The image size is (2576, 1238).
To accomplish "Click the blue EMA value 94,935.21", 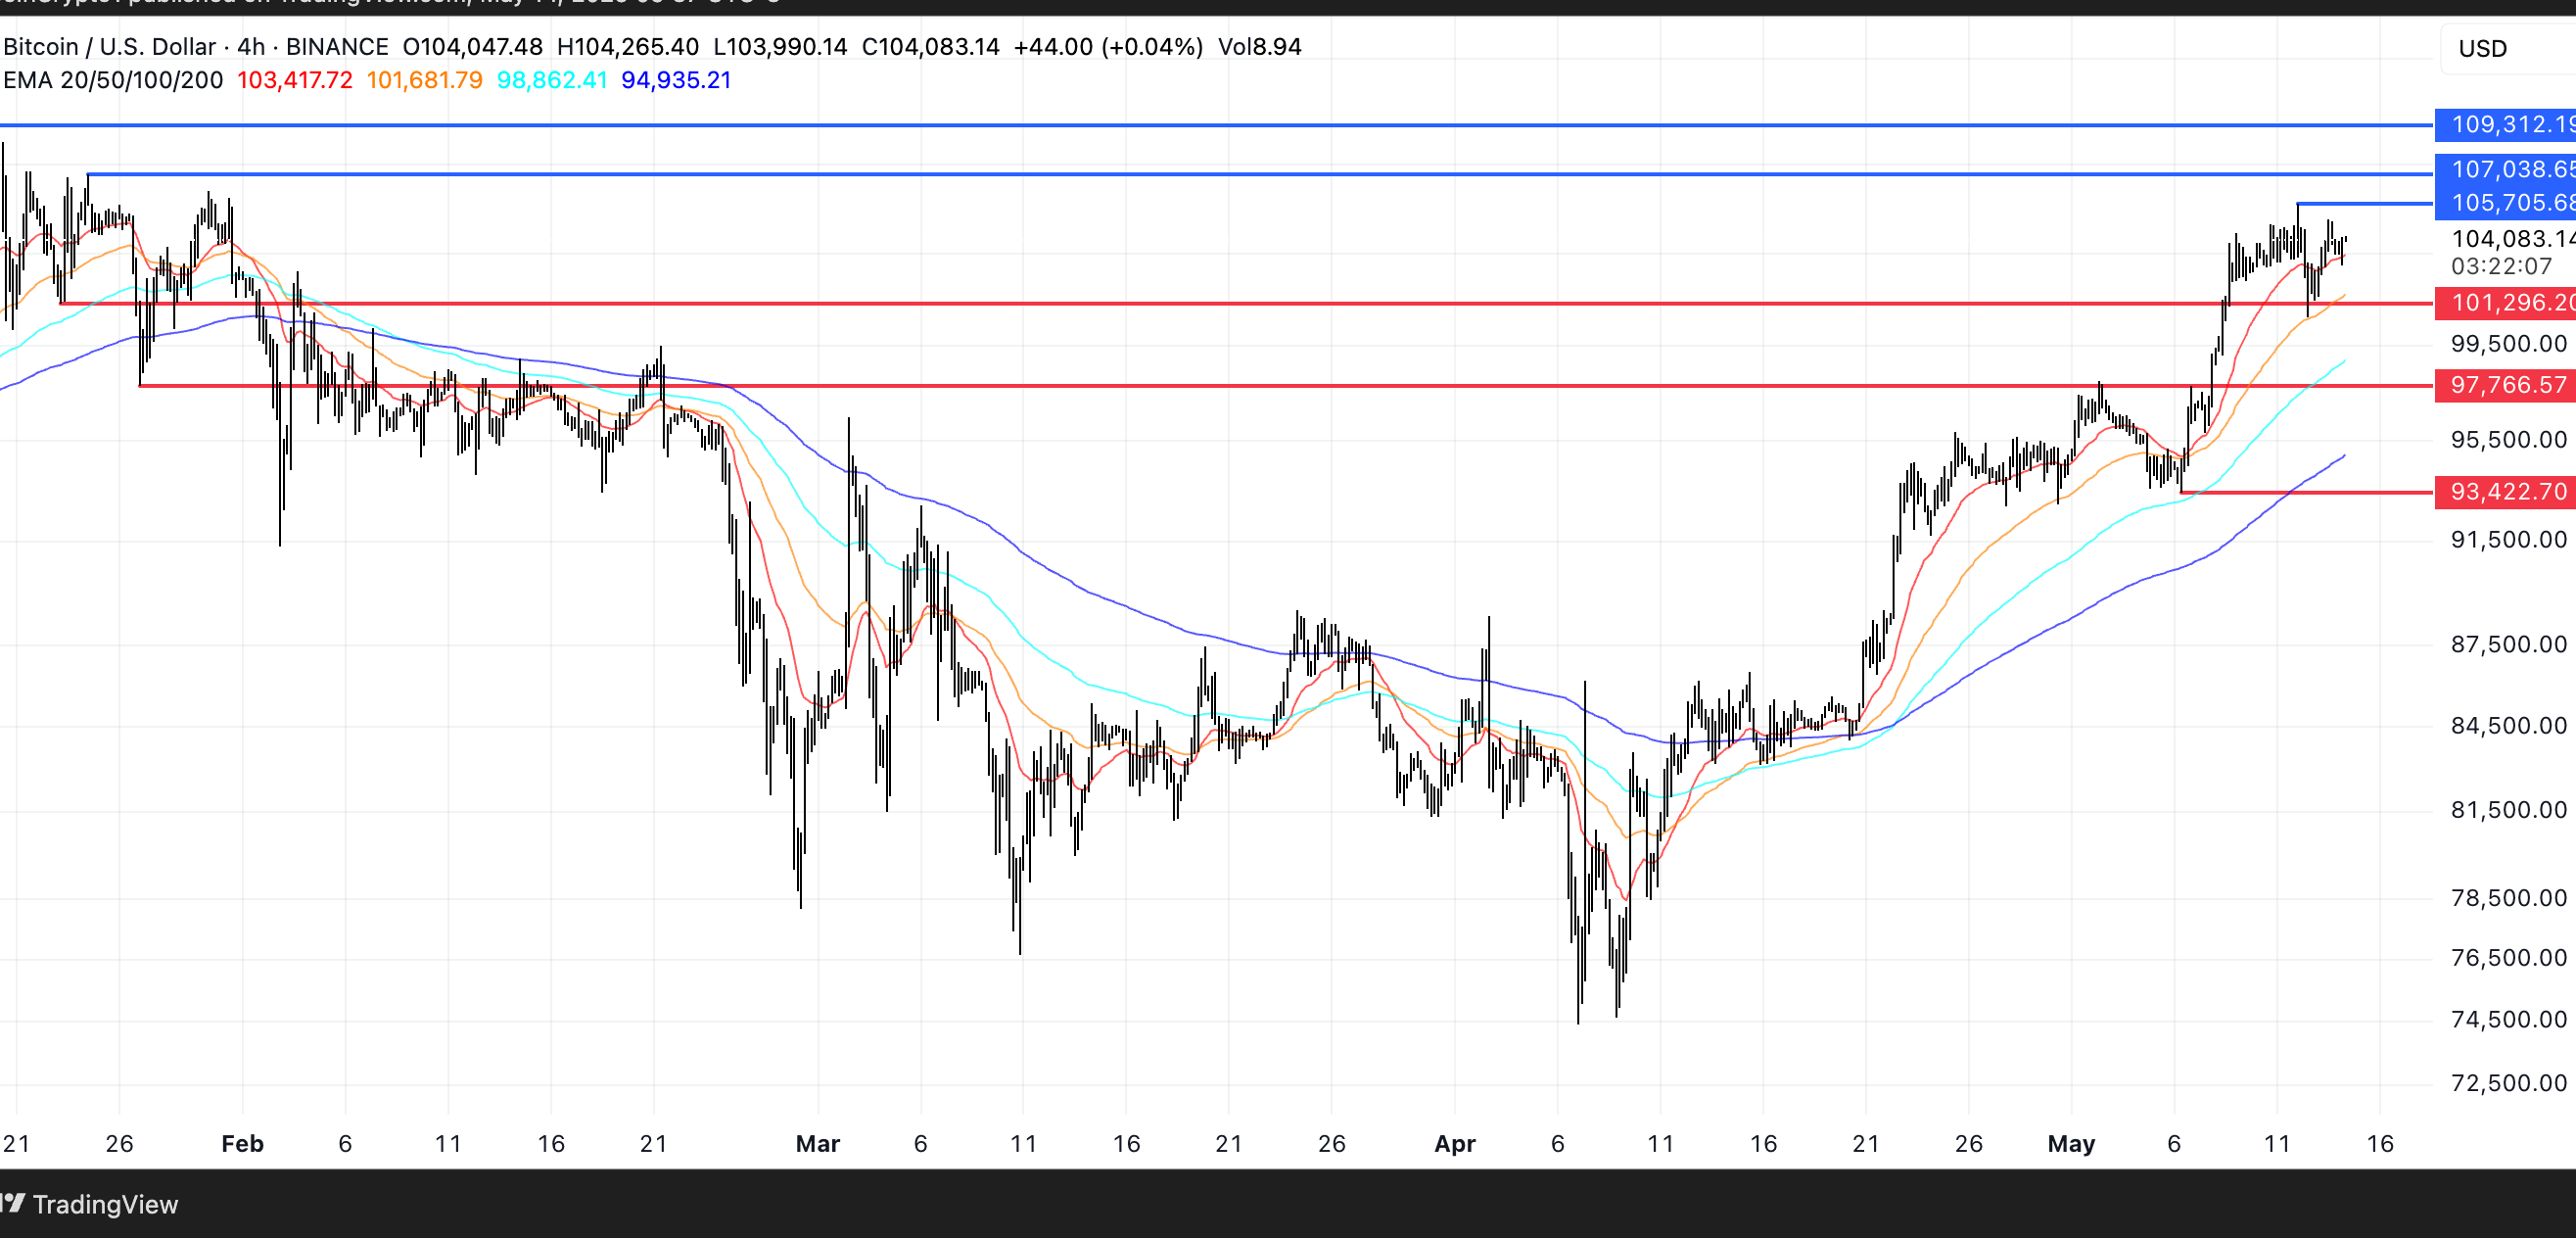I will [675, 80].
